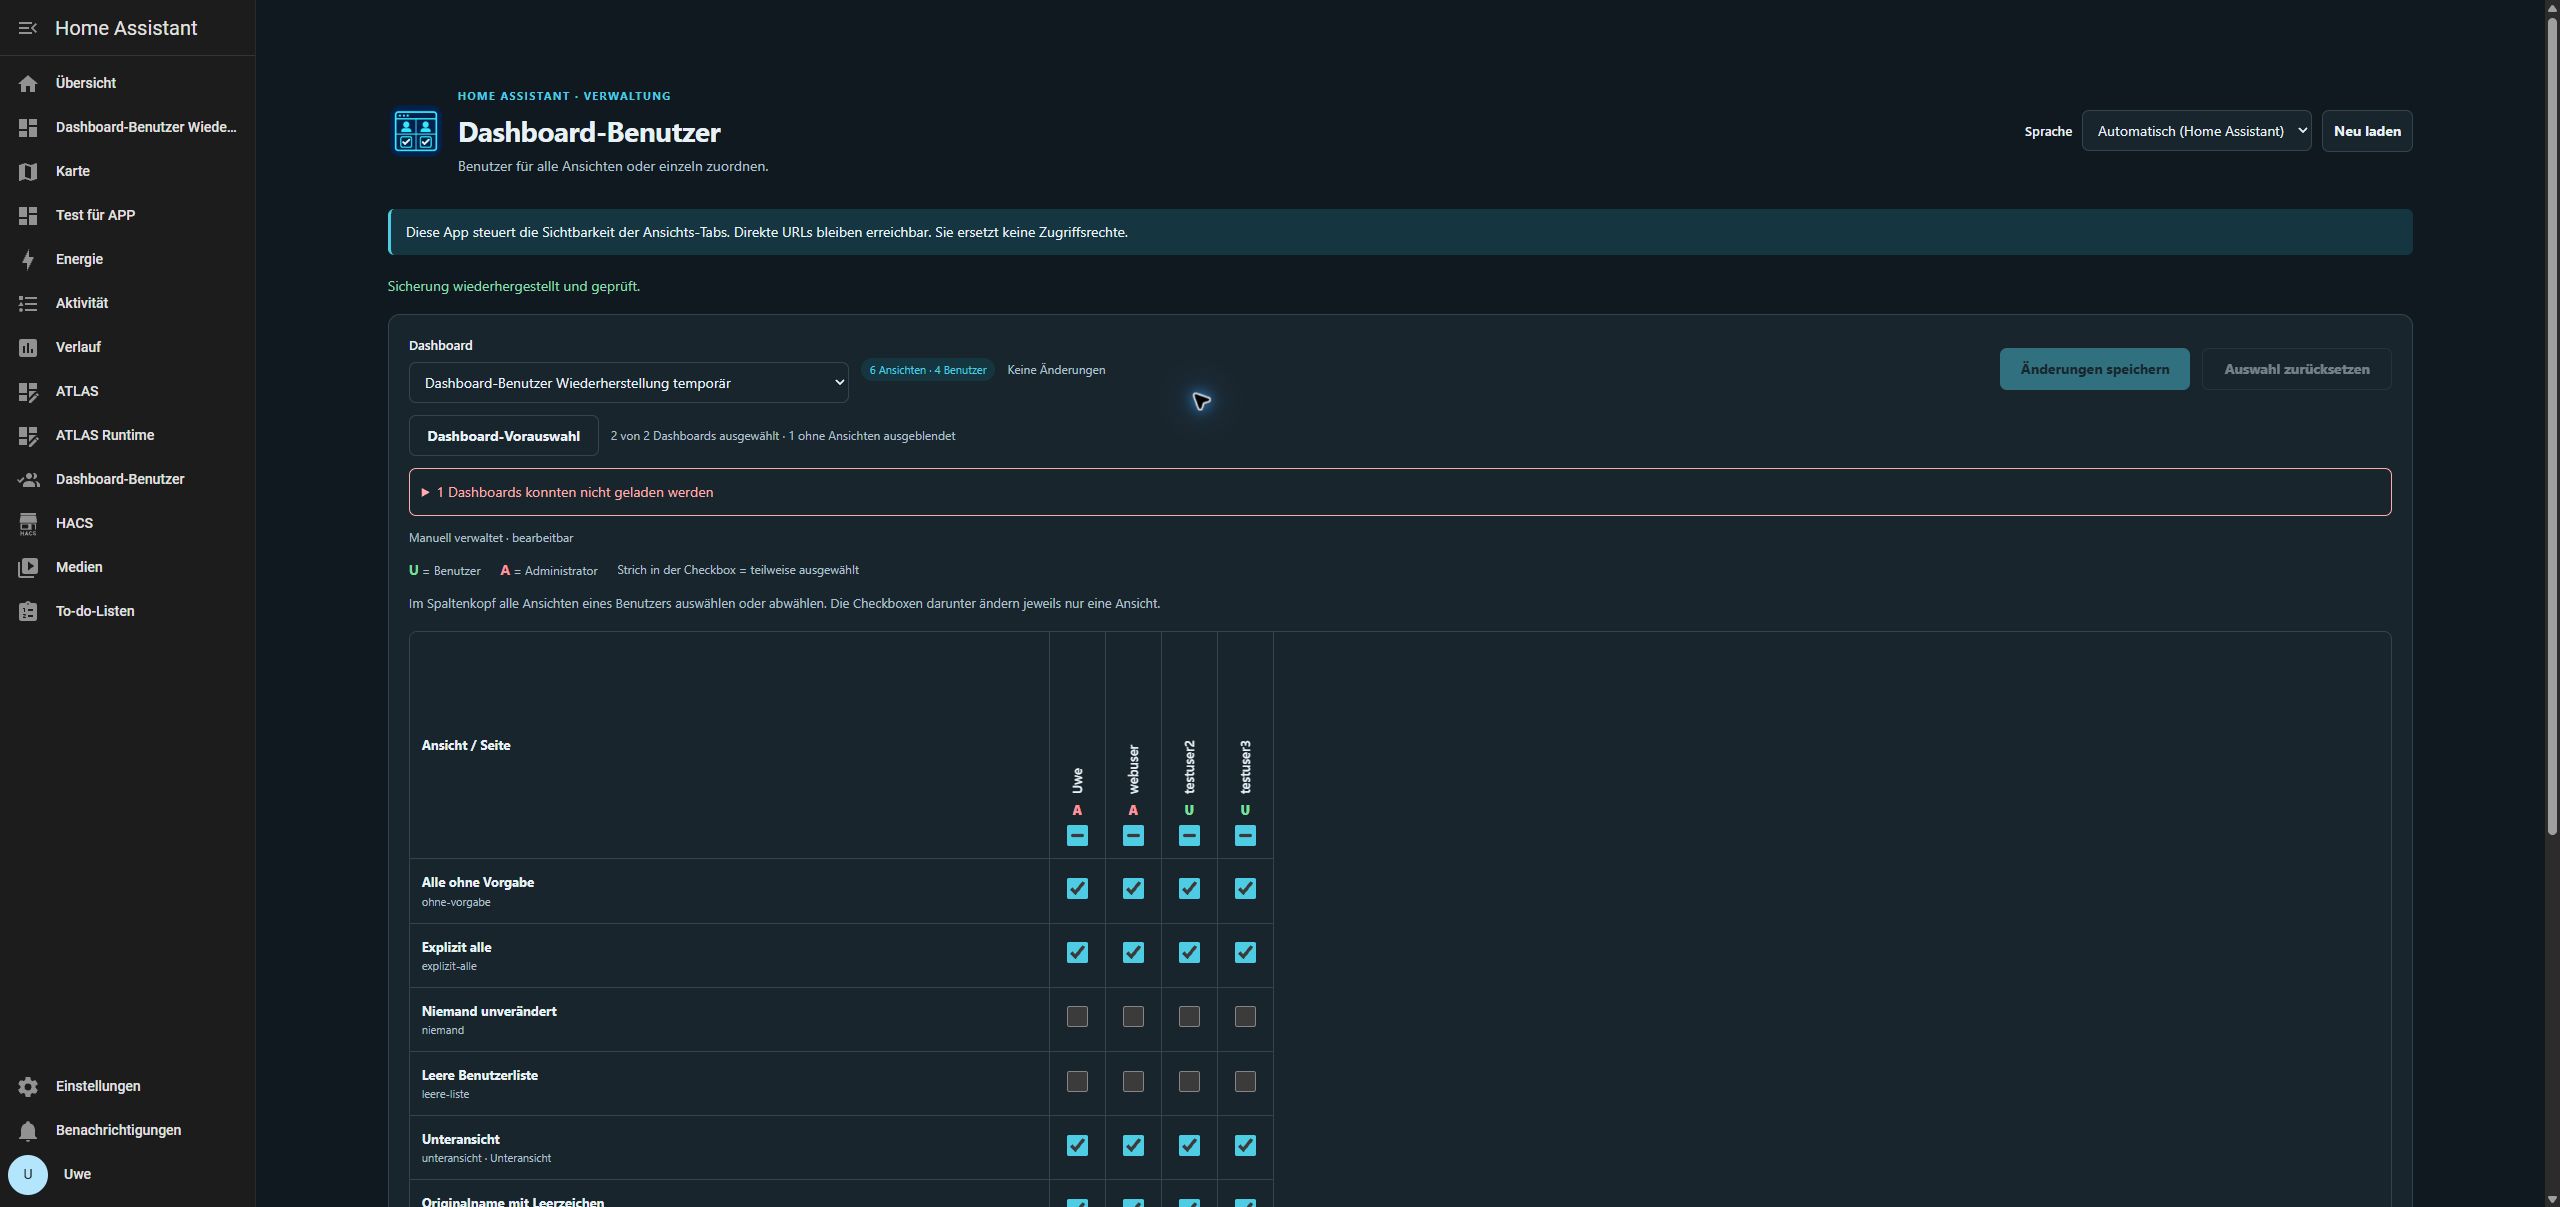The image size is (2560, 1207).
Task: Check Niemand unverändert for Uwe
Action: pyautogui.click(x=1077, y=1016)
